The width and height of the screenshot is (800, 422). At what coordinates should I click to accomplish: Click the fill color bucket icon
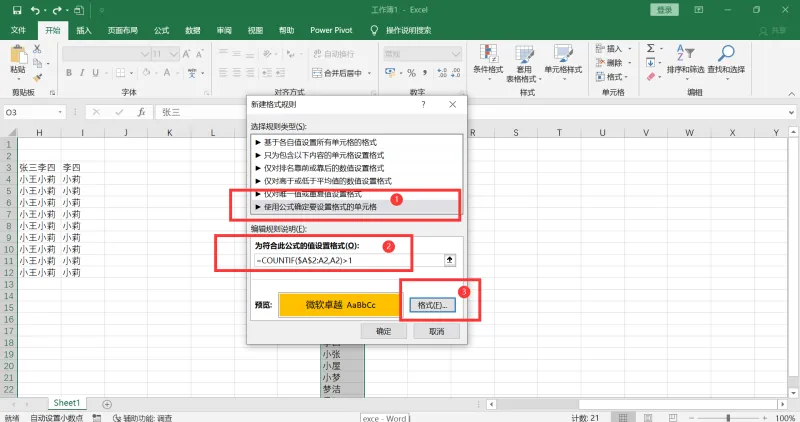[146, 73]
